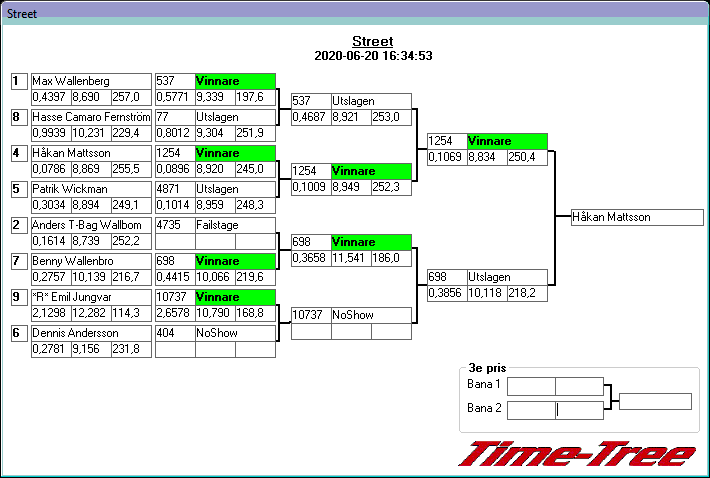Click the *R* Emil Jungvar name cell
The image size is (710, 478).
[x=91, y=297]
